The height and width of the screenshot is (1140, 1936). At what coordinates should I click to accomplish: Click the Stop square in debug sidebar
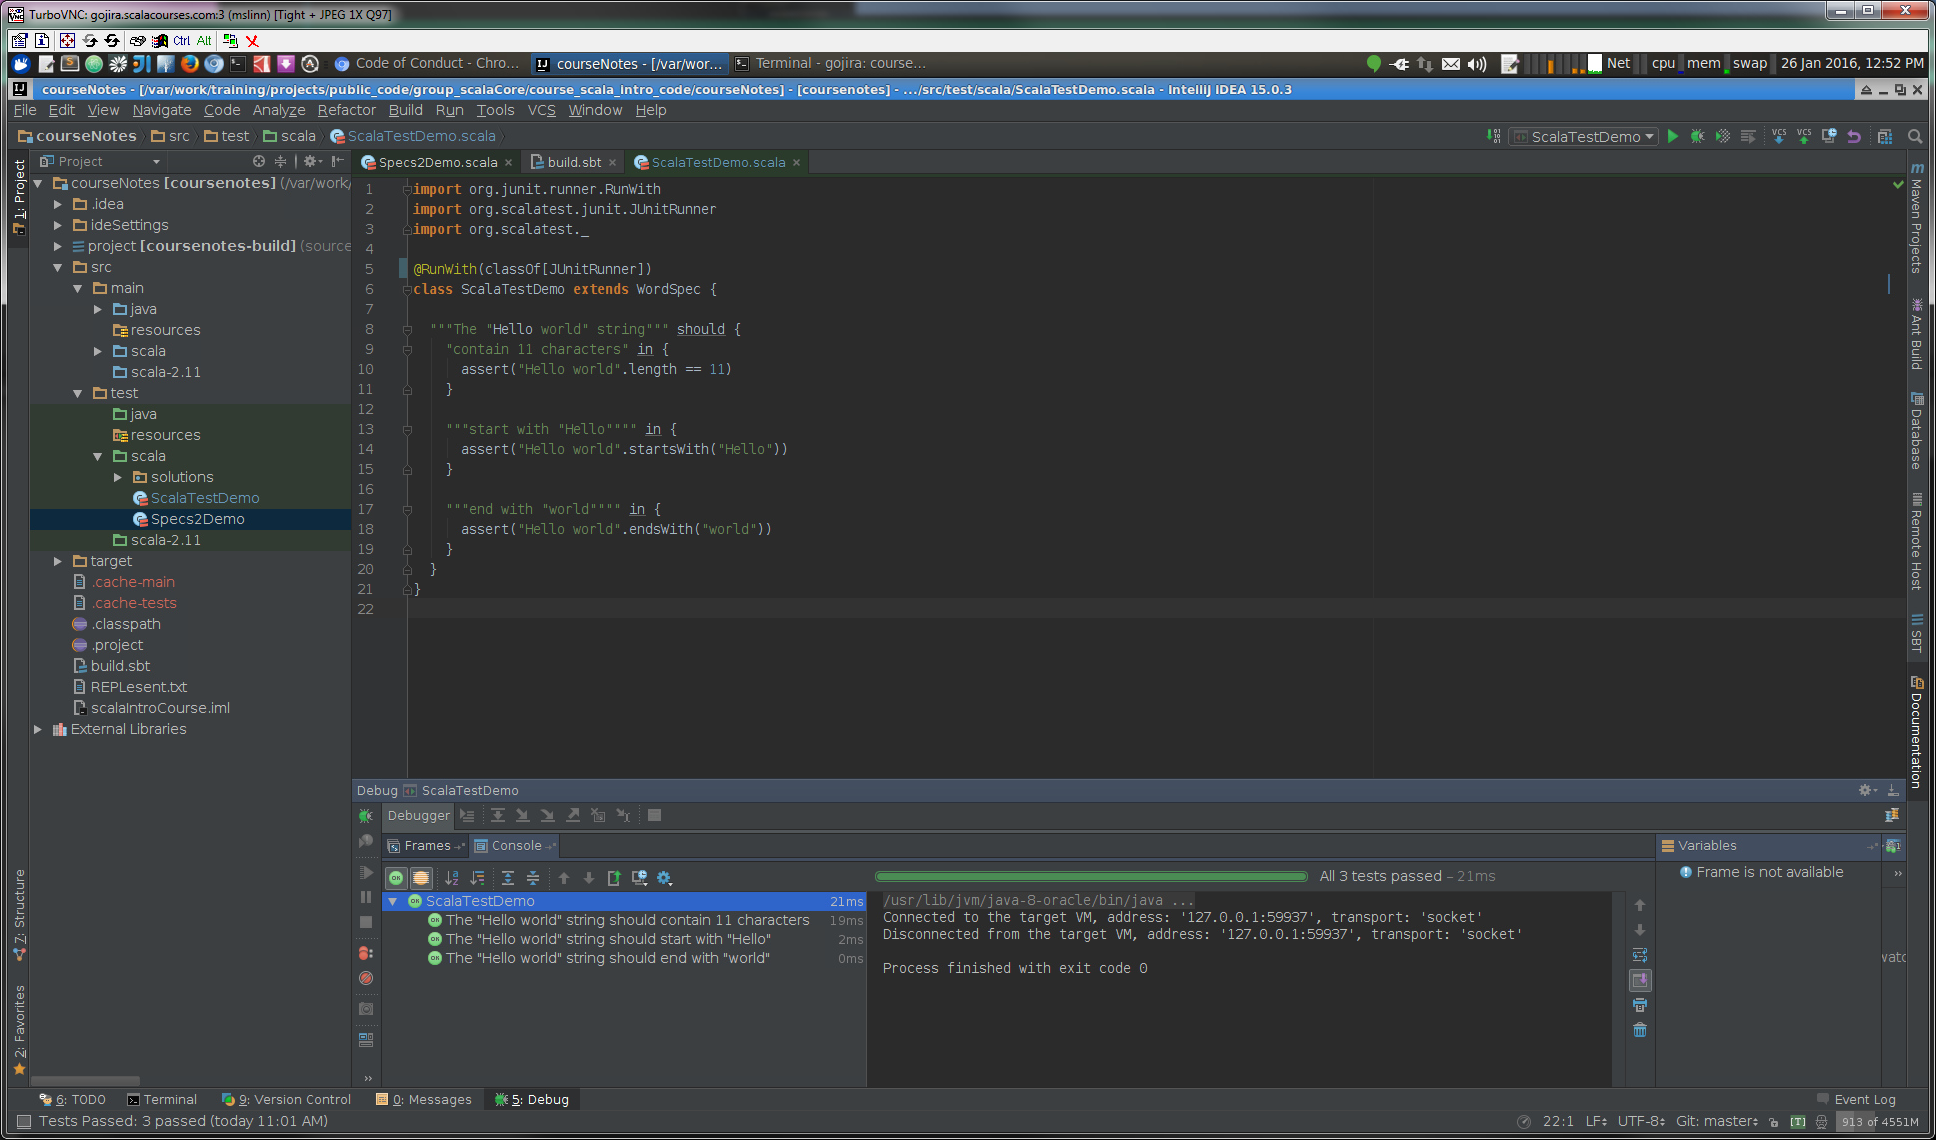point(366,922)
